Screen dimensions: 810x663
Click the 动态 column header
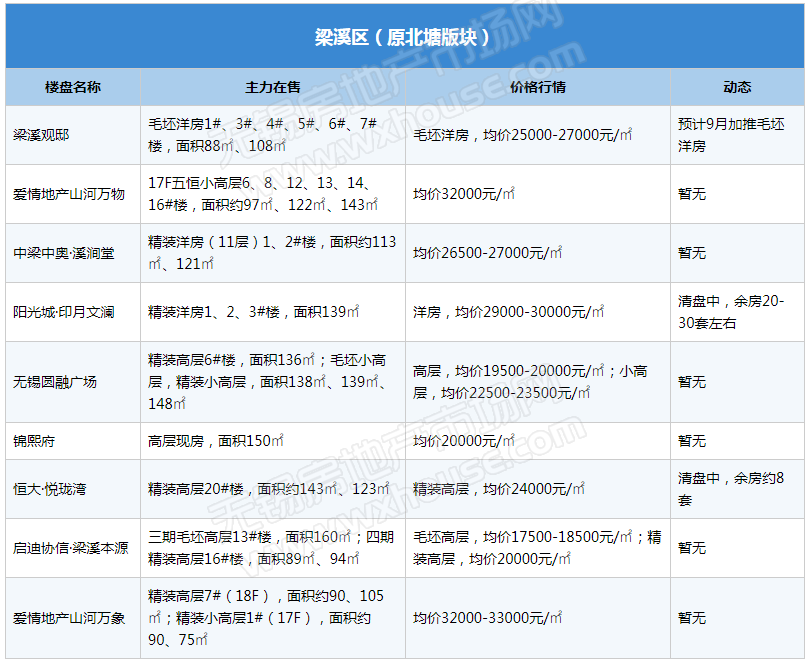point(737,87)
